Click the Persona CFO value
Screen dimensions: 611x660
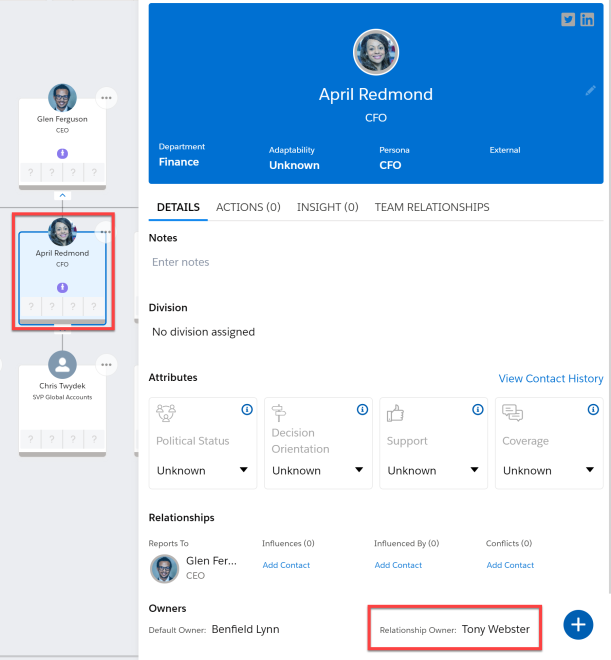pos(390,165)
